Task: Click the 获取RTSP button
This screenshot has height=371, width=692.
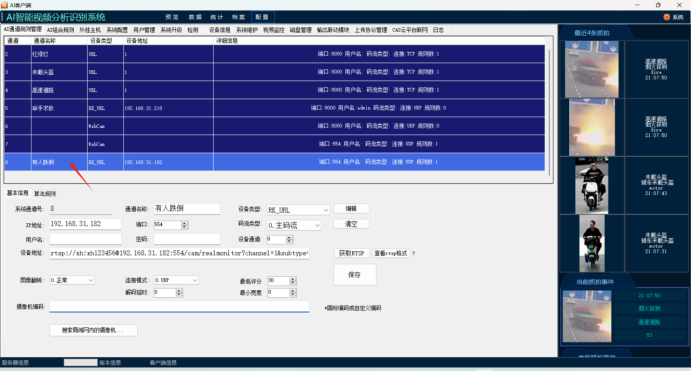Action: (351, 253)
